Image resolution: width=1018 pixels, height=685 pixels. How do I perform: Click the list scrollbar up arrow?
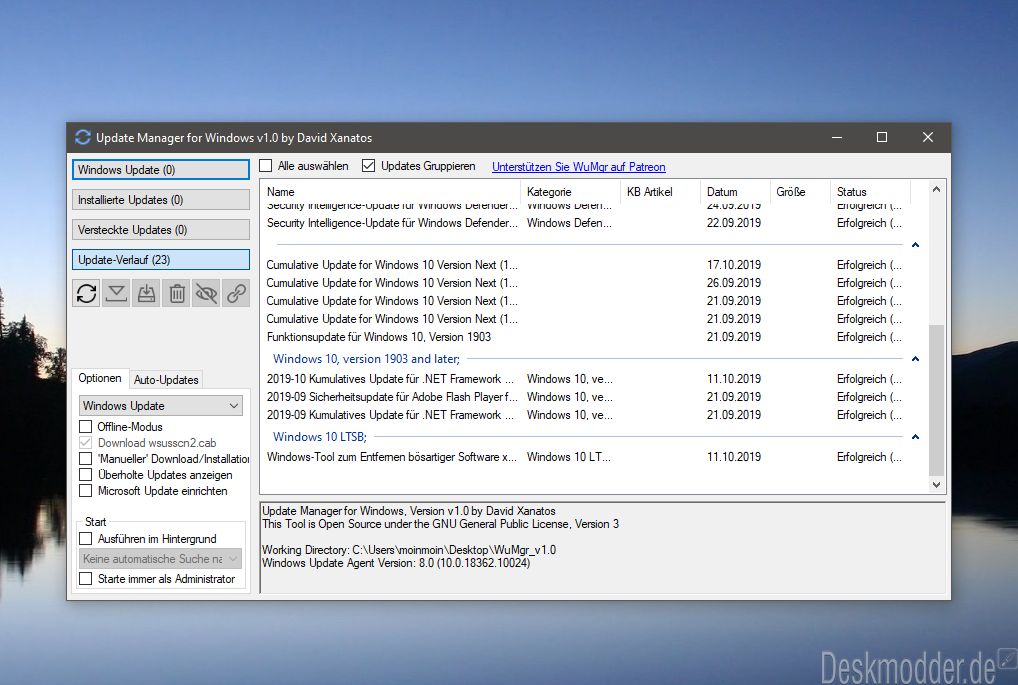[x=936, y=190]
